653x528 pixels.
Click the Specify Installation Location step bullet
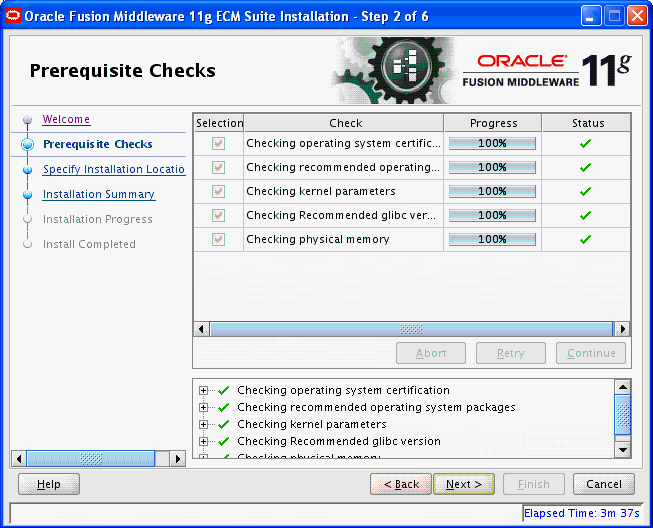point(27,170)
